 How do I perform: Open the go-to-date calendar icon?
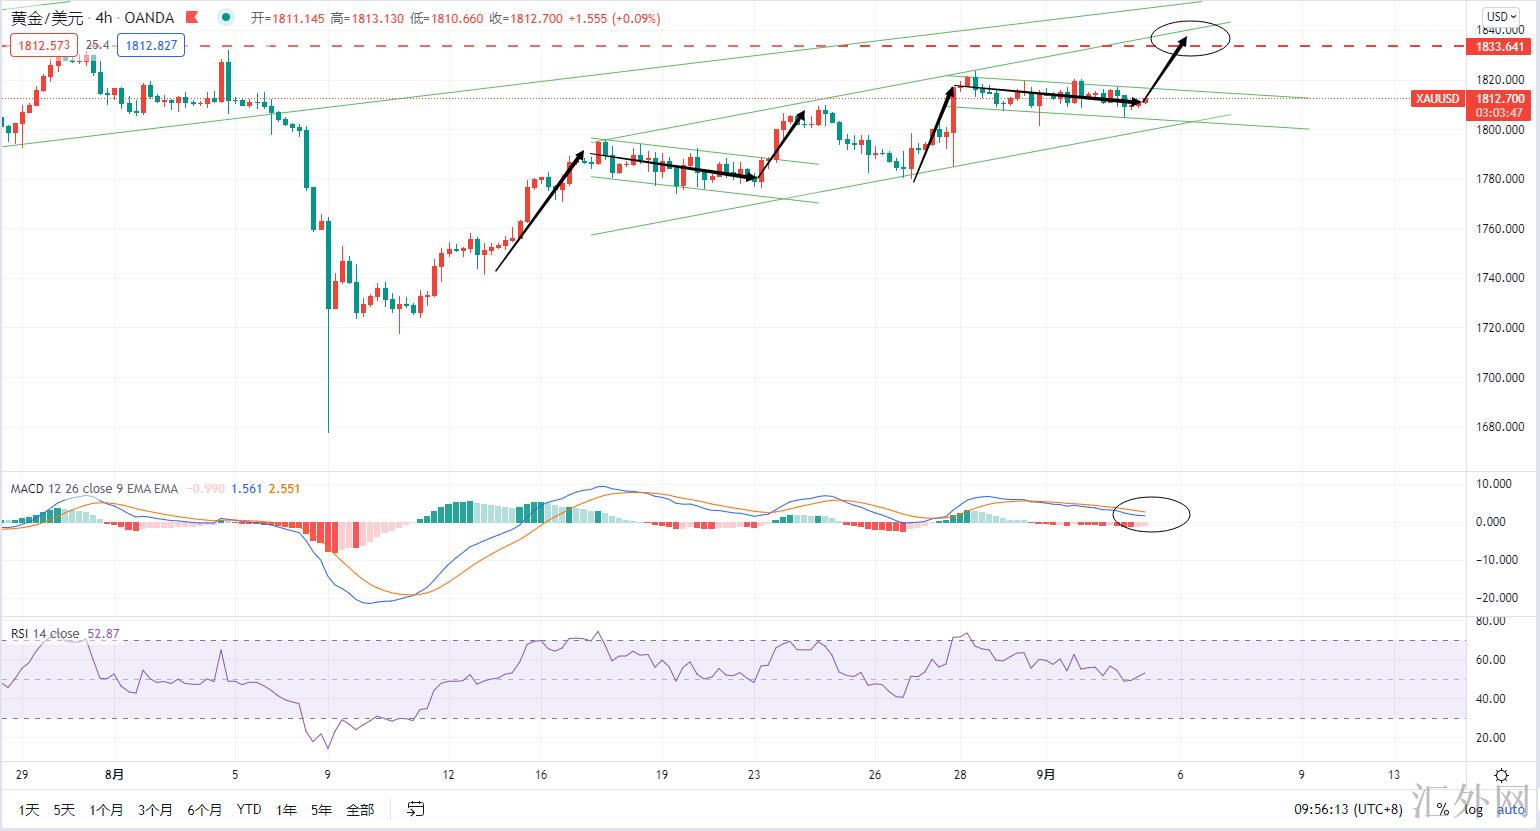click(x=416, y=809)
